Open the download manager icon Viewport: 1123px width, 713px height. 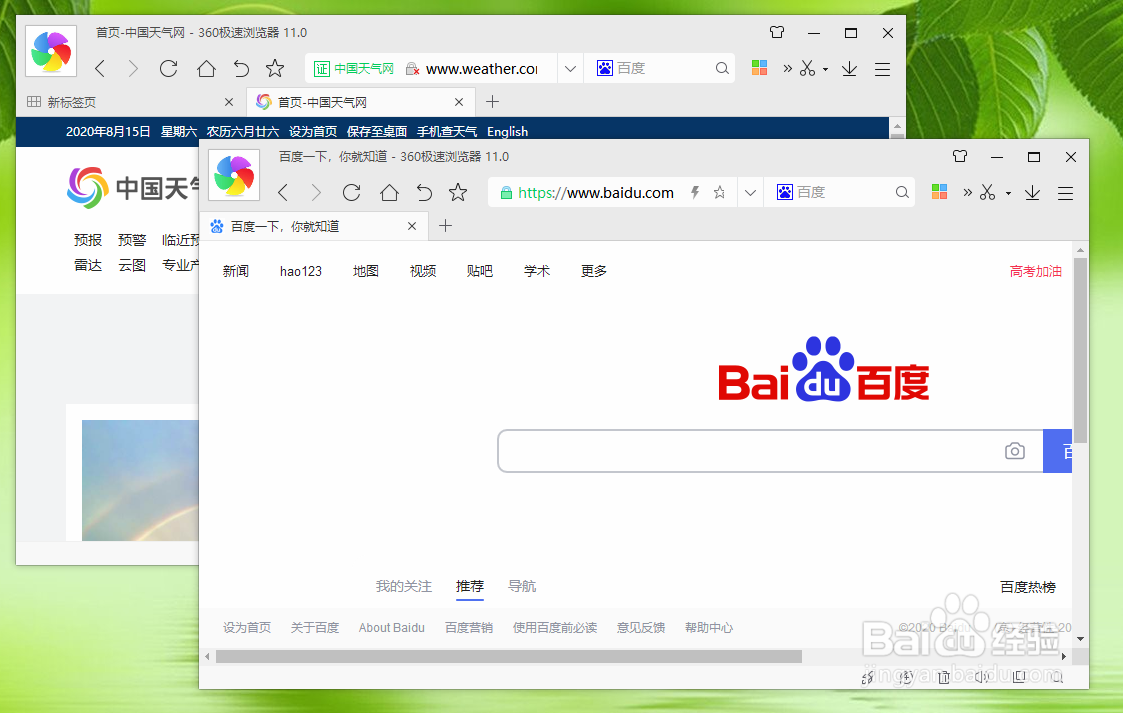[x=1032, y=192]
